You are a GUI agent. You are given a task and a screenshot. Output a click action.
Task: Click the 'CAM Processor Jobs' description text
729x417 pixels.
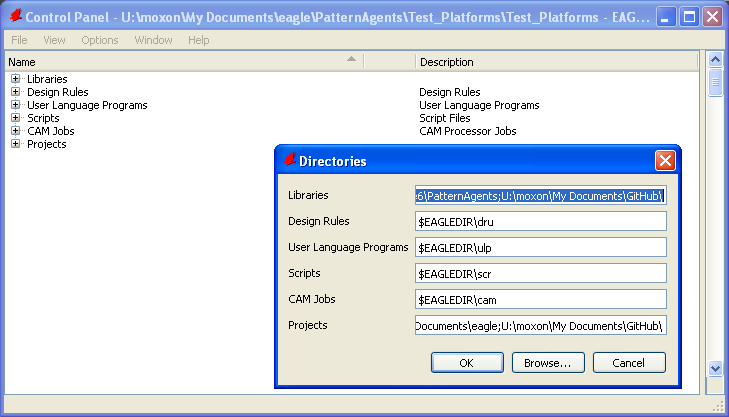point(468,131)
